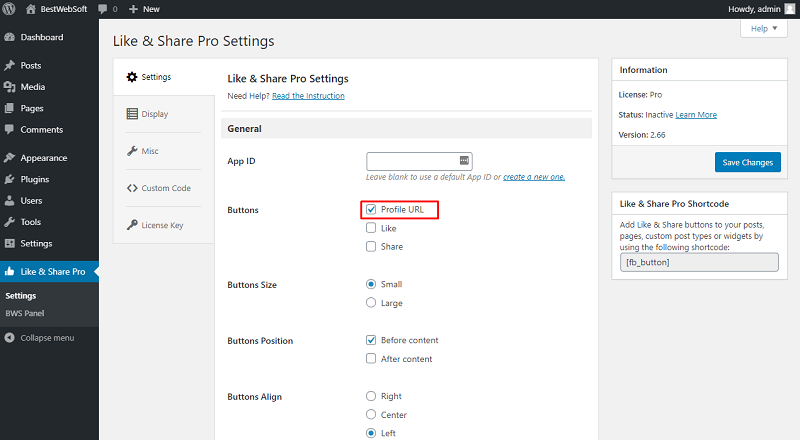
Task: Select the [fb_button] shortcode field
Action: coord(699,262)
